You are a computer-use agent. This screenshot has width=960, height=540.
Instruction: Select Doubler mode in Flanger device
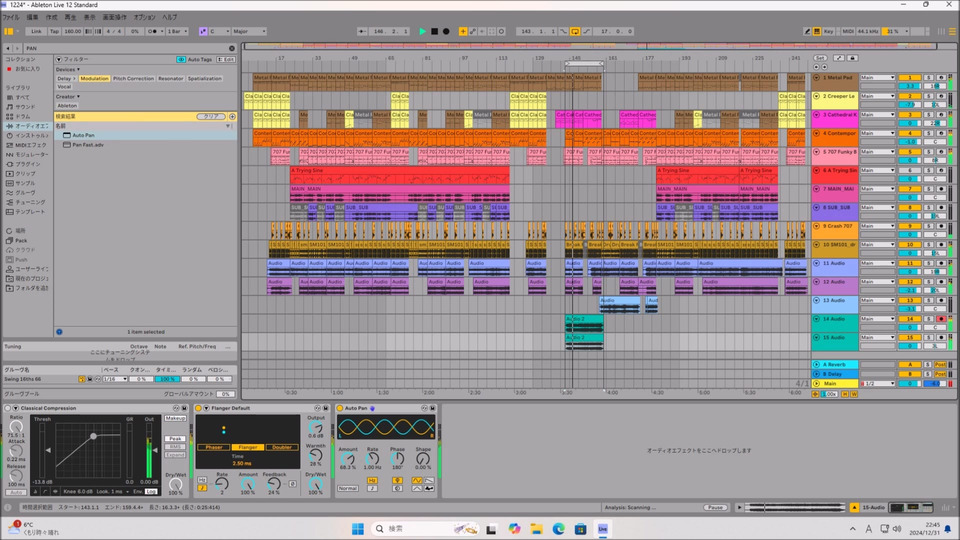pyautogui.click(x=281, y=447)
